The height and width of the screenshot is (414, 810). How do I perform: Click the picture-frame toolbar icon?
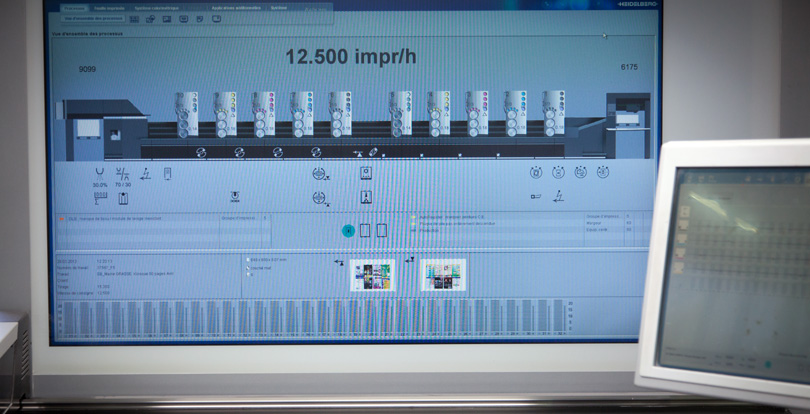(167, 19)
